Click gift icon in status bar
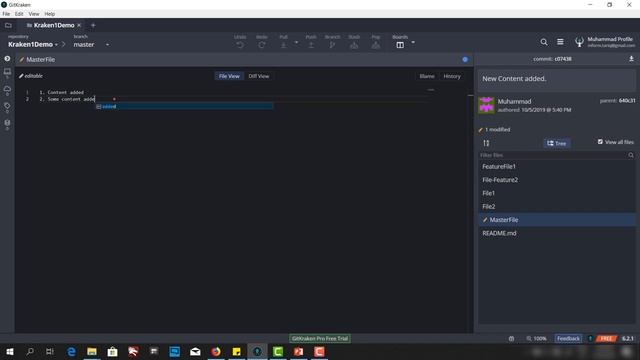Viewport: 640px width, 360px height. 511,339
